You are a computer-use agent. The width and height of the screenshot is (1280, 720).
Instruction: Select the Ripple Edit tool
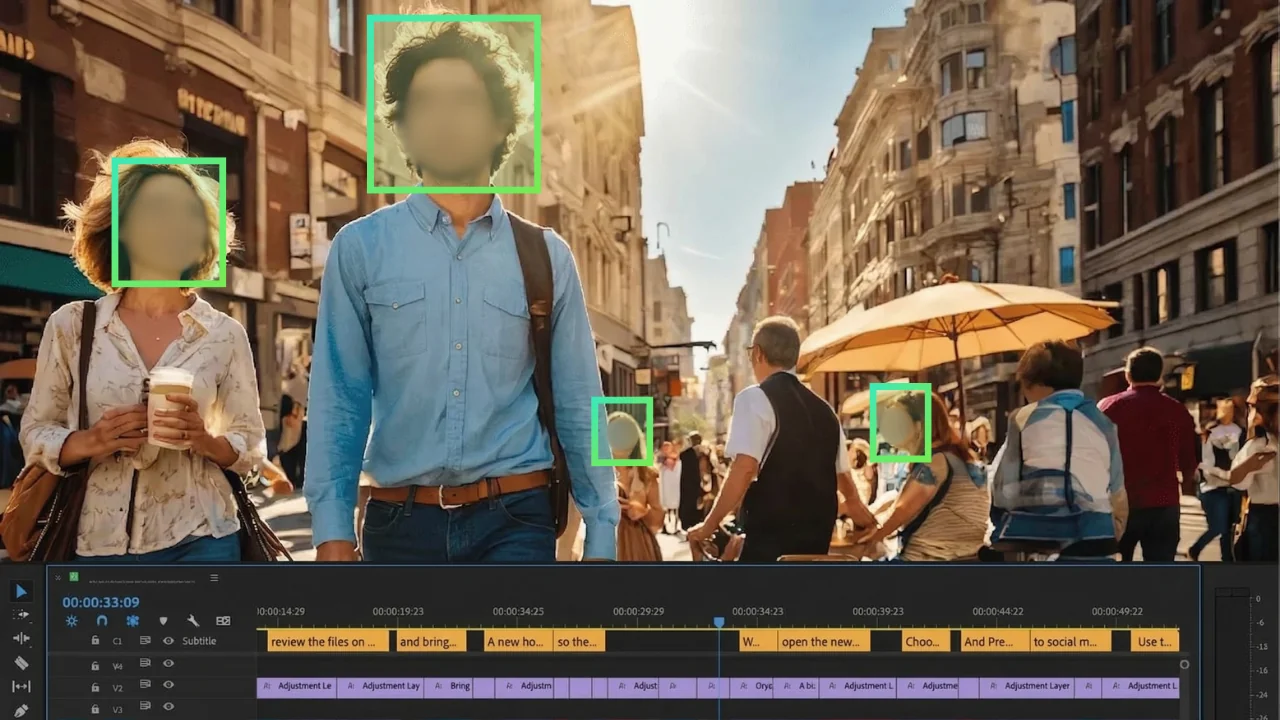(x=21, y=638)
